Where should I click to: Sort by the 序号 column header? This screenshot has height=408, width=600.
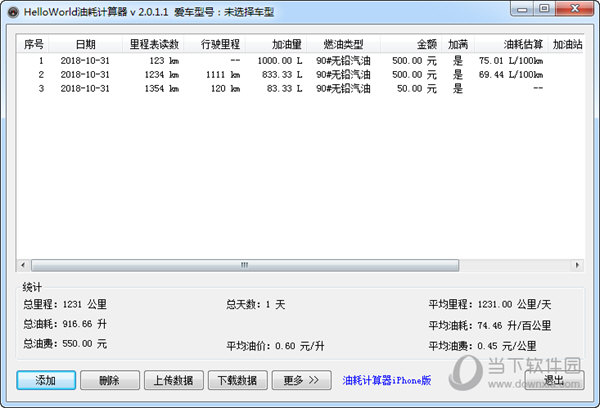33,44
